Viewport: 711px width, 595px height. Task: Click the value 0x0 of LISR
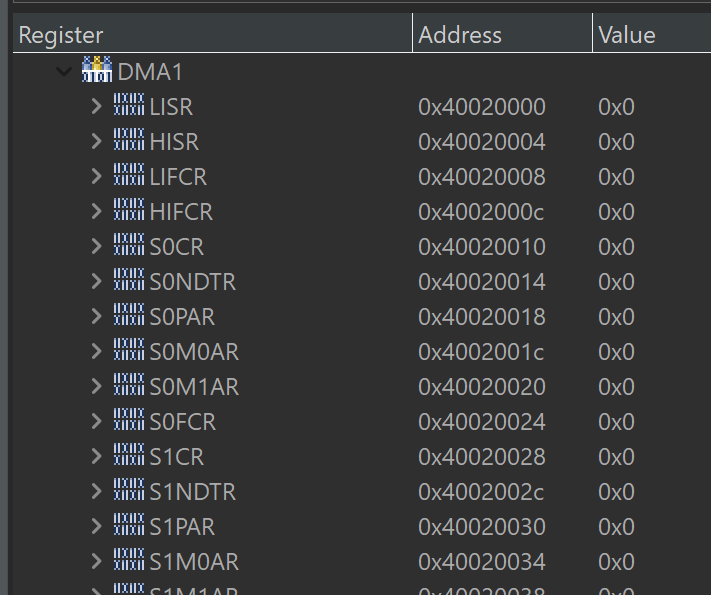click(x=616, y=107)
